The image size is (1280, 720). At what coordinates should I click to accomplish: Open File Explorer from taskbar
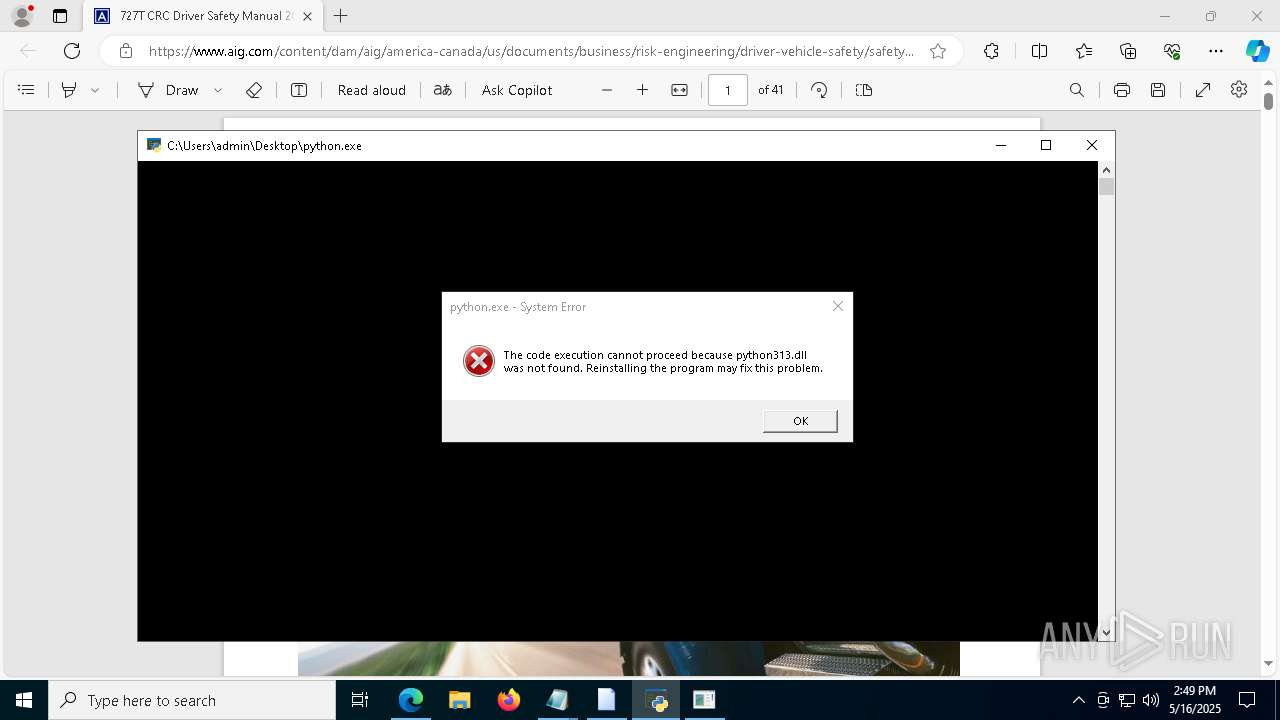coord(460,700)
